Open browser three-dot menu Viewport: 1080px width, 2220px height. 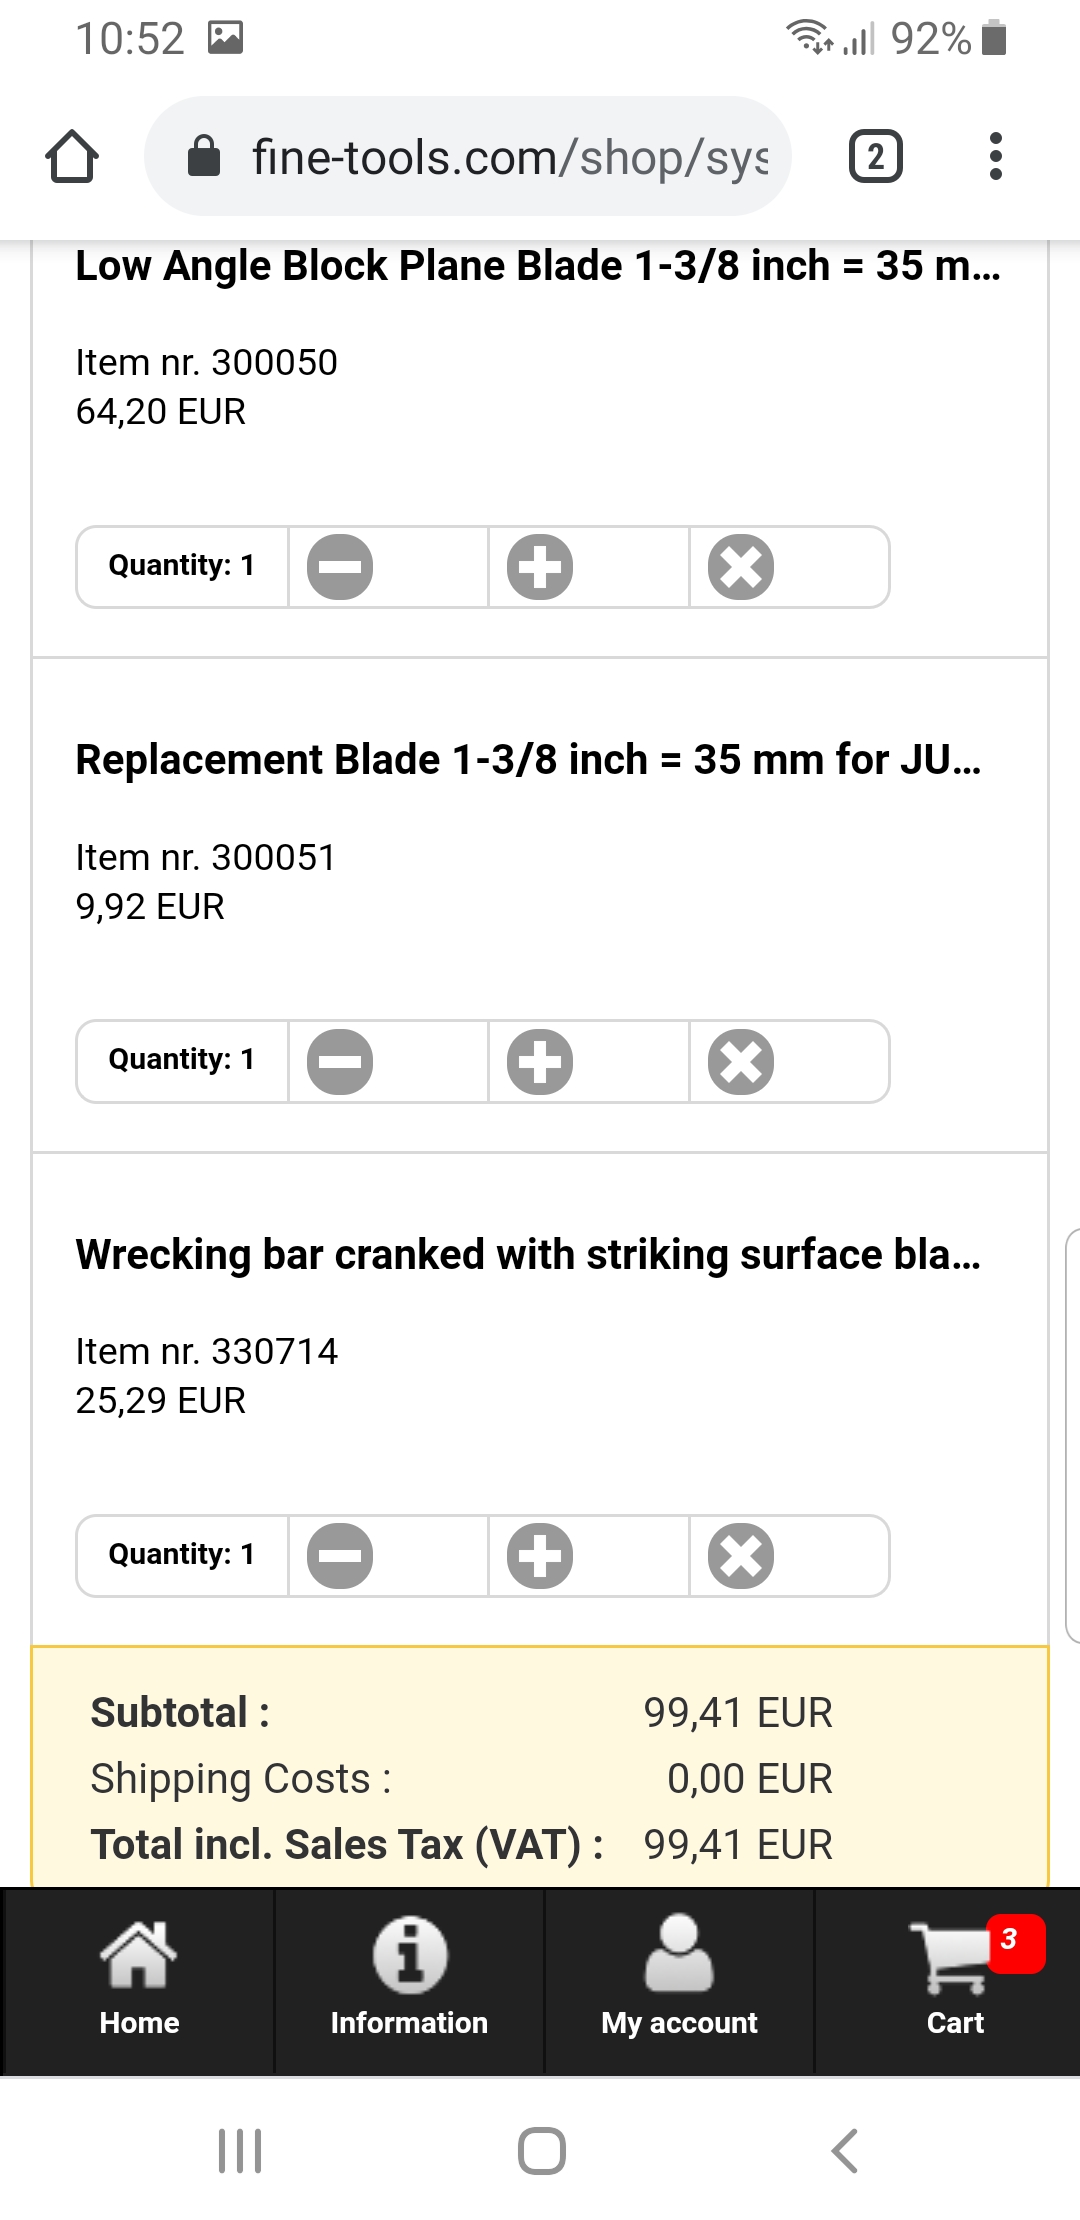(x=995, y=157)
